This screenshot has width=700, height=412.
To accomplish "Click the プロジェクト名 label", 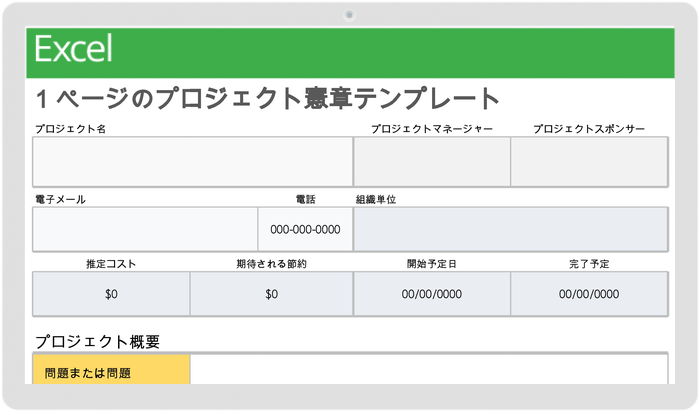I will [x=71, y=129].
